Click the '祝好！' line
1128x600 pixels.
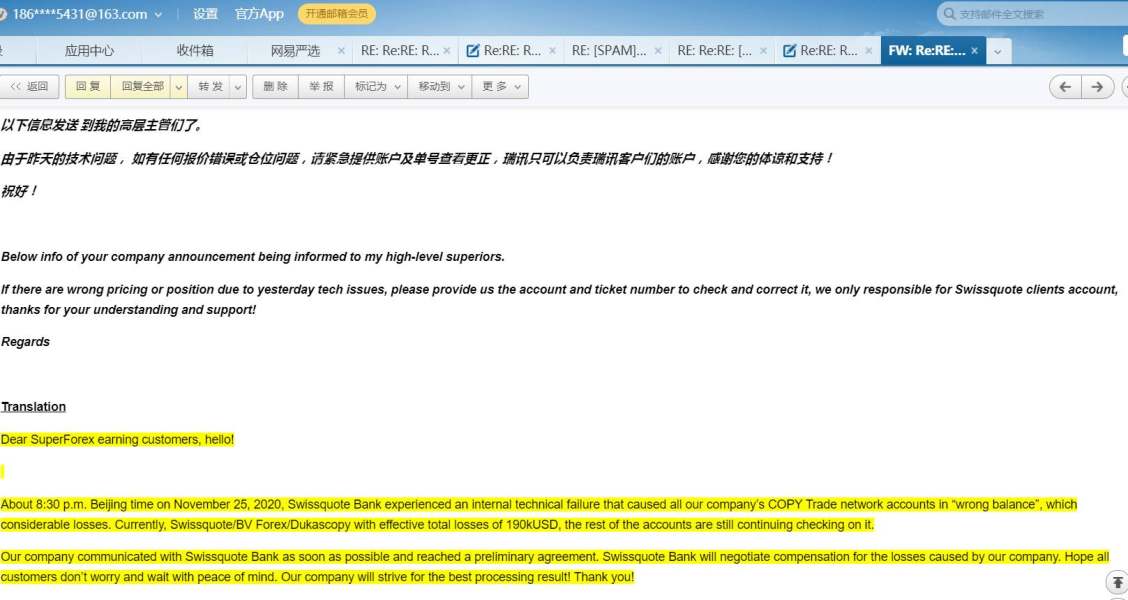click(19, 191)
